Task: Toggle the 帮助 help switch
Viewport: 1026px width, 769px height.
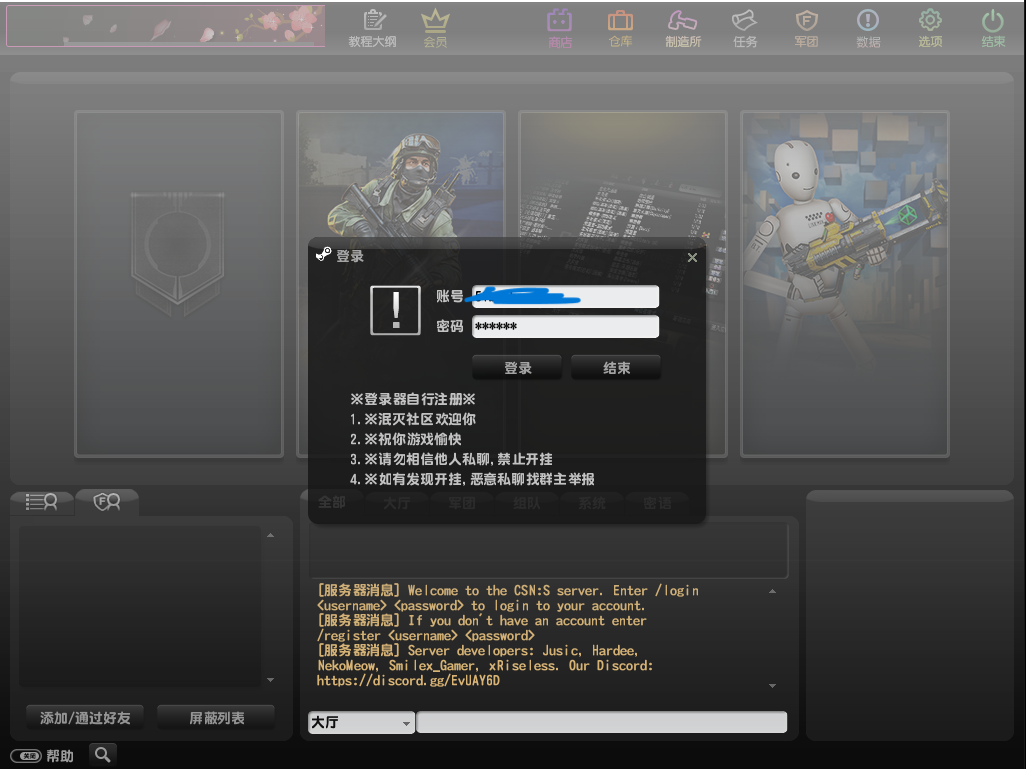Action: [x=26, y=756]
